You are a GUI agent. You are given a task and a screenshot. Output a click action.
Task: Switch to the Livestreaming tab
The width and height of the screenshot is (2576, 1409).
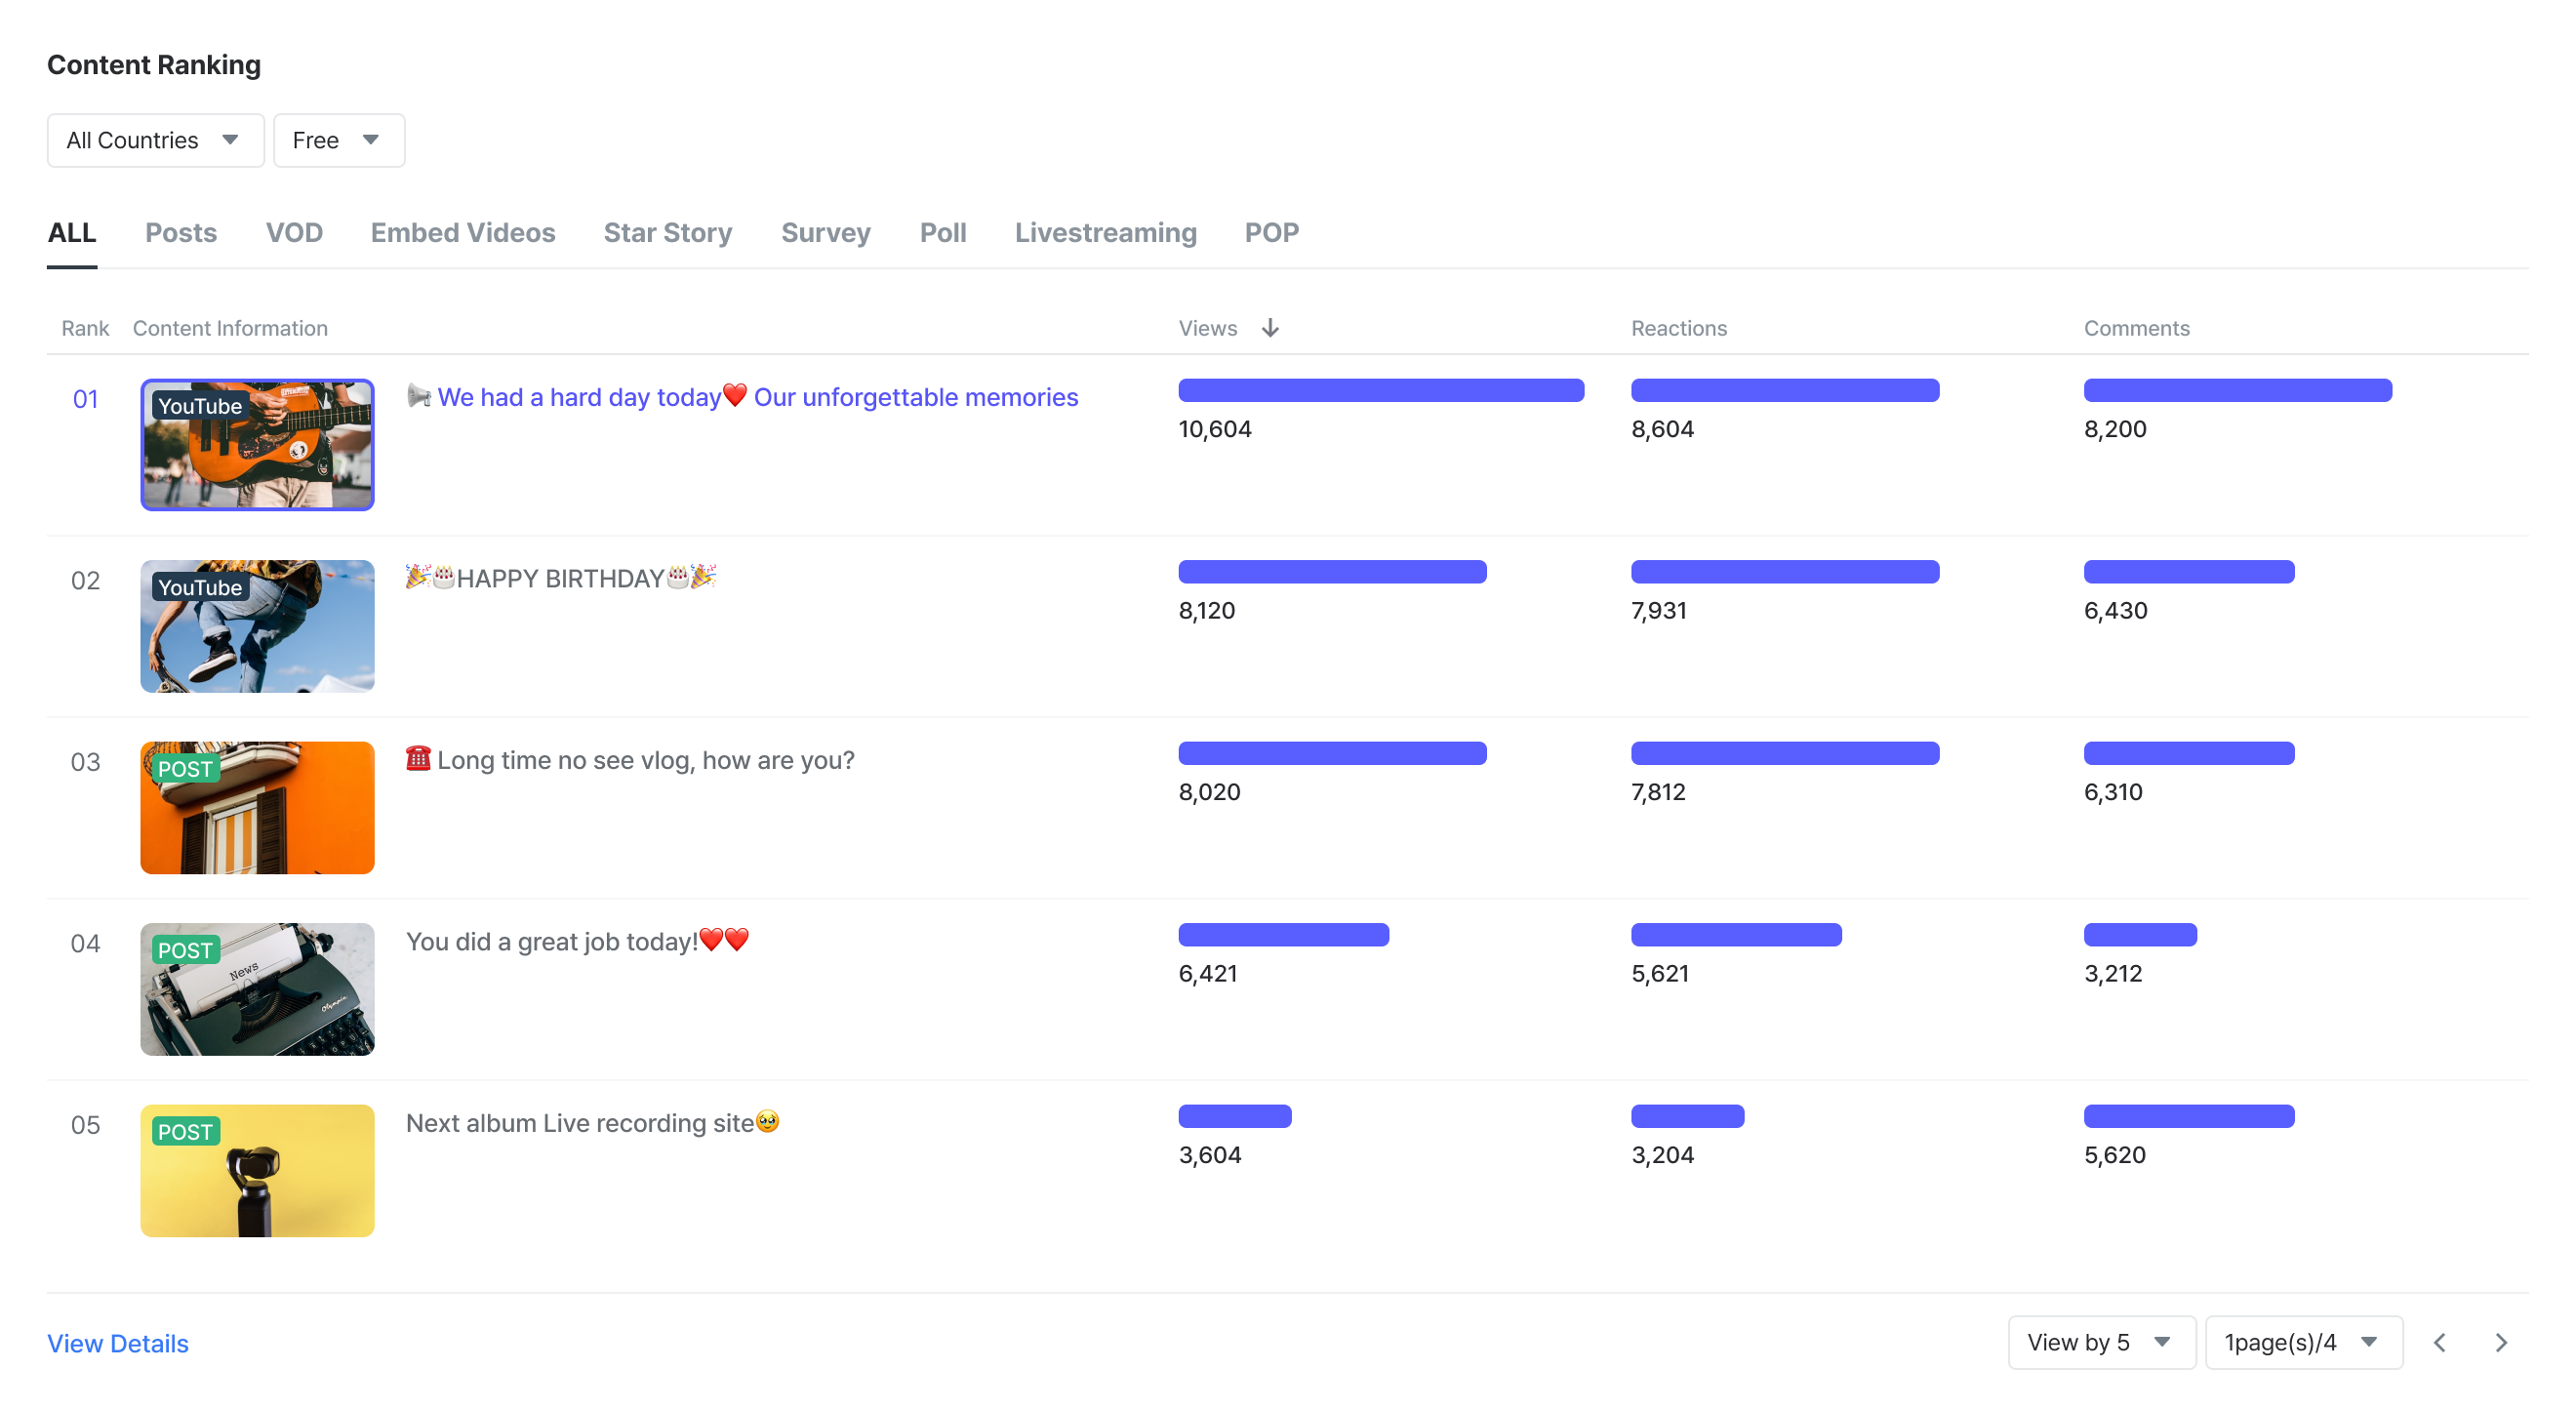pyautogui.click(x=1105, y=233)
